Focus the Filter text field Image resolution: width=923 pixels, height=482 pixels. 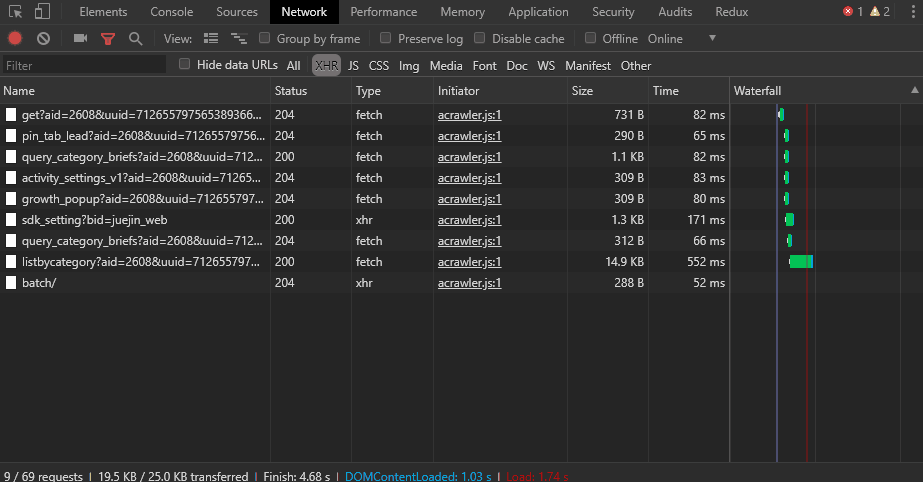tap(84, 65)
